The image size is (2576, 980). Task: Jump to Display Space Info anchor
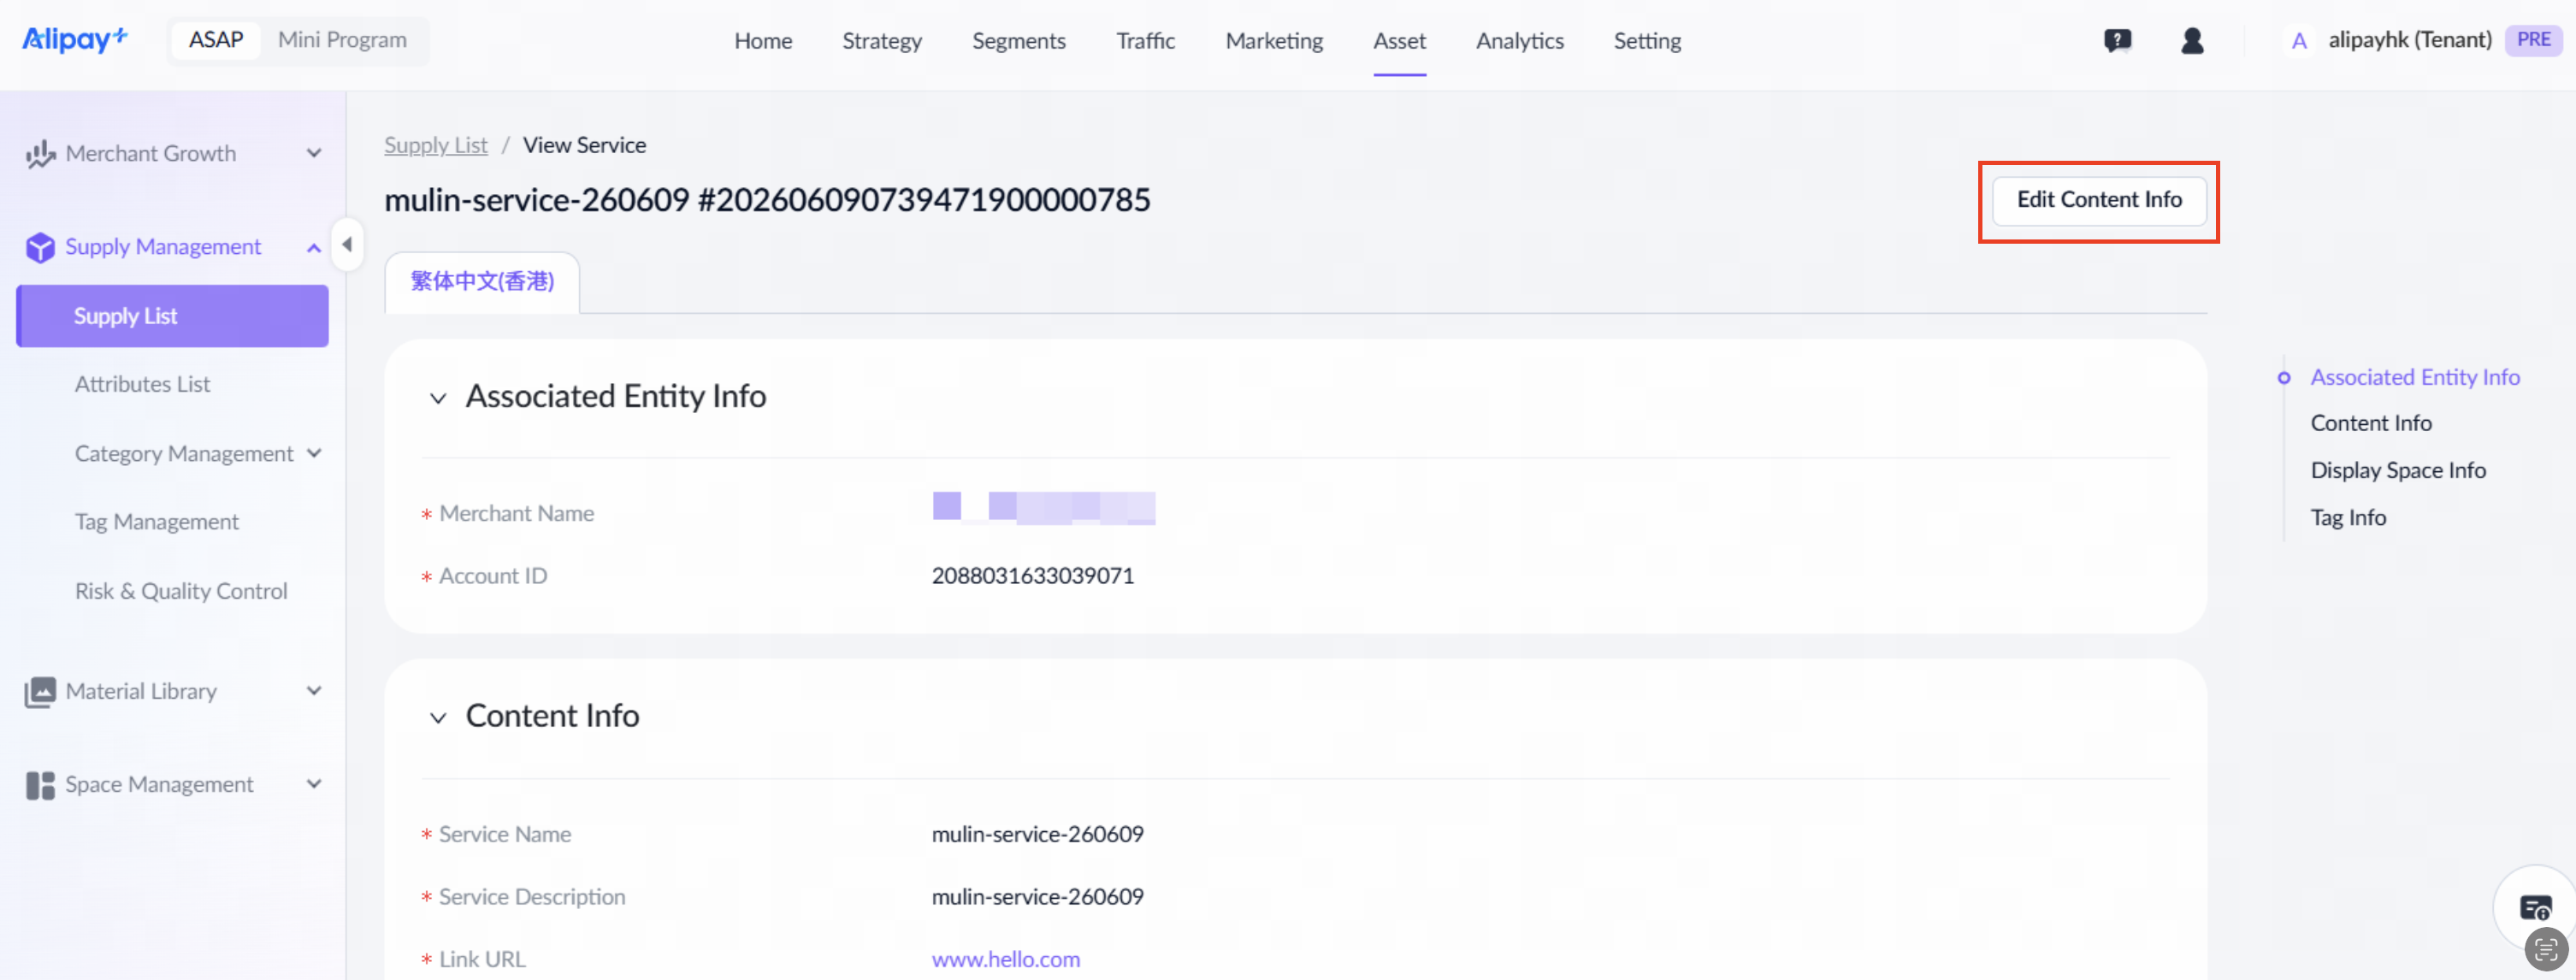(x=2398, y=470)
